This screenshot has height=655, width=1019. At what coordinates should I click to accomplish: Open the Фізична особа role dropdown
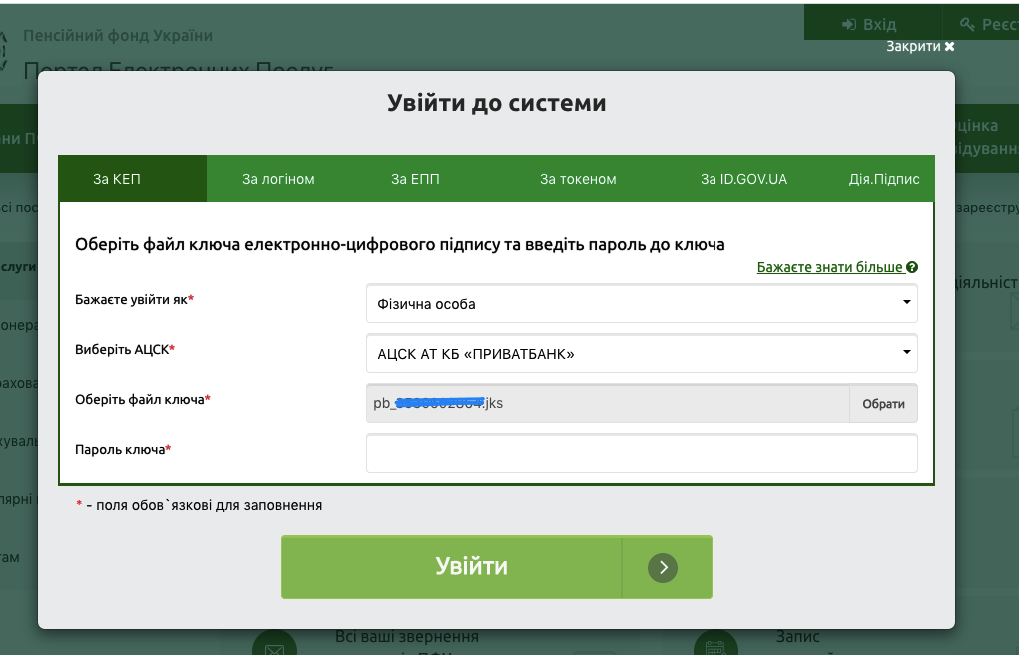pyautogui.click(x=640, y=303)
